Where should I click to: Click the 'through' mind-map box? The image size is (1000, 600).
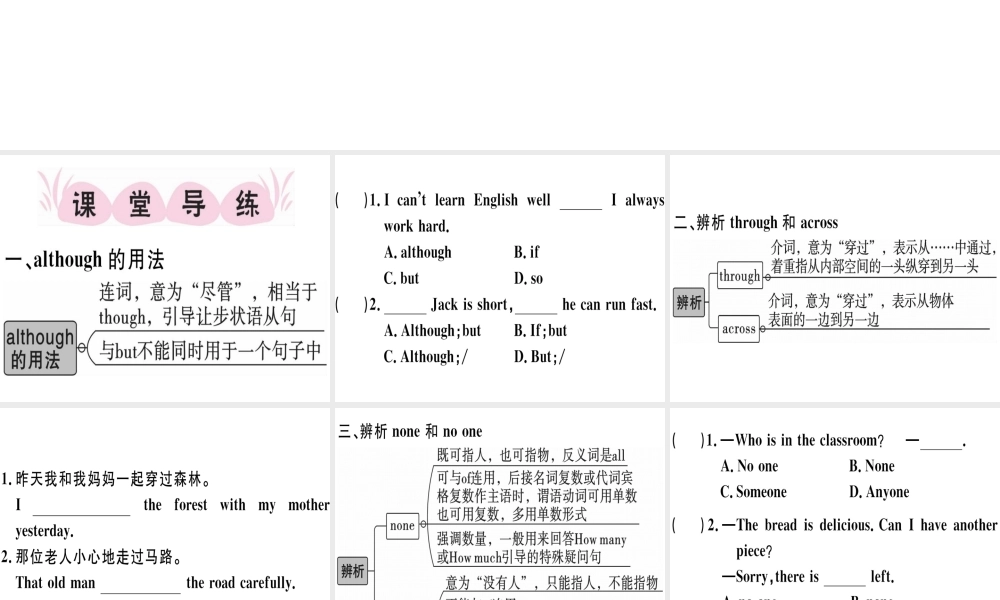(740, 275)
